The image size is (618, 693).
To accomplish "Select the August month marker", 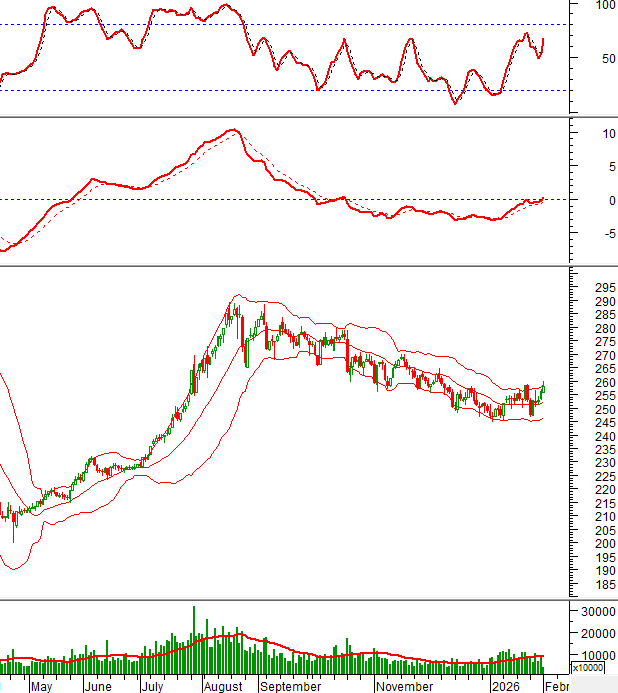I will click(x=222, y=687).
